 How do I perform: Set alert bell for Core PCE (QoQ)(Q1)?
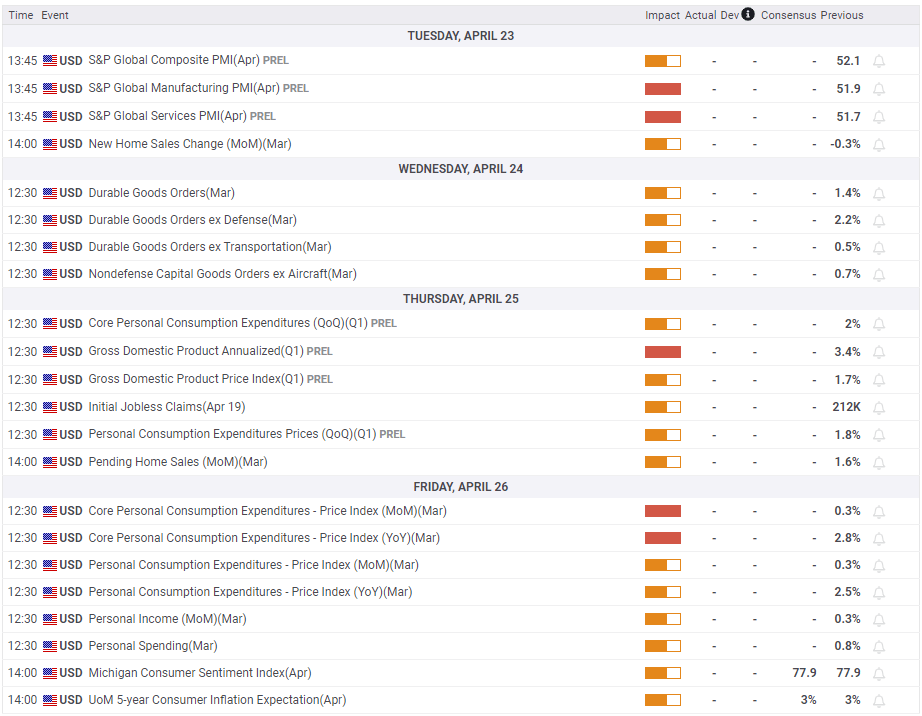click(x=878, y=324)
